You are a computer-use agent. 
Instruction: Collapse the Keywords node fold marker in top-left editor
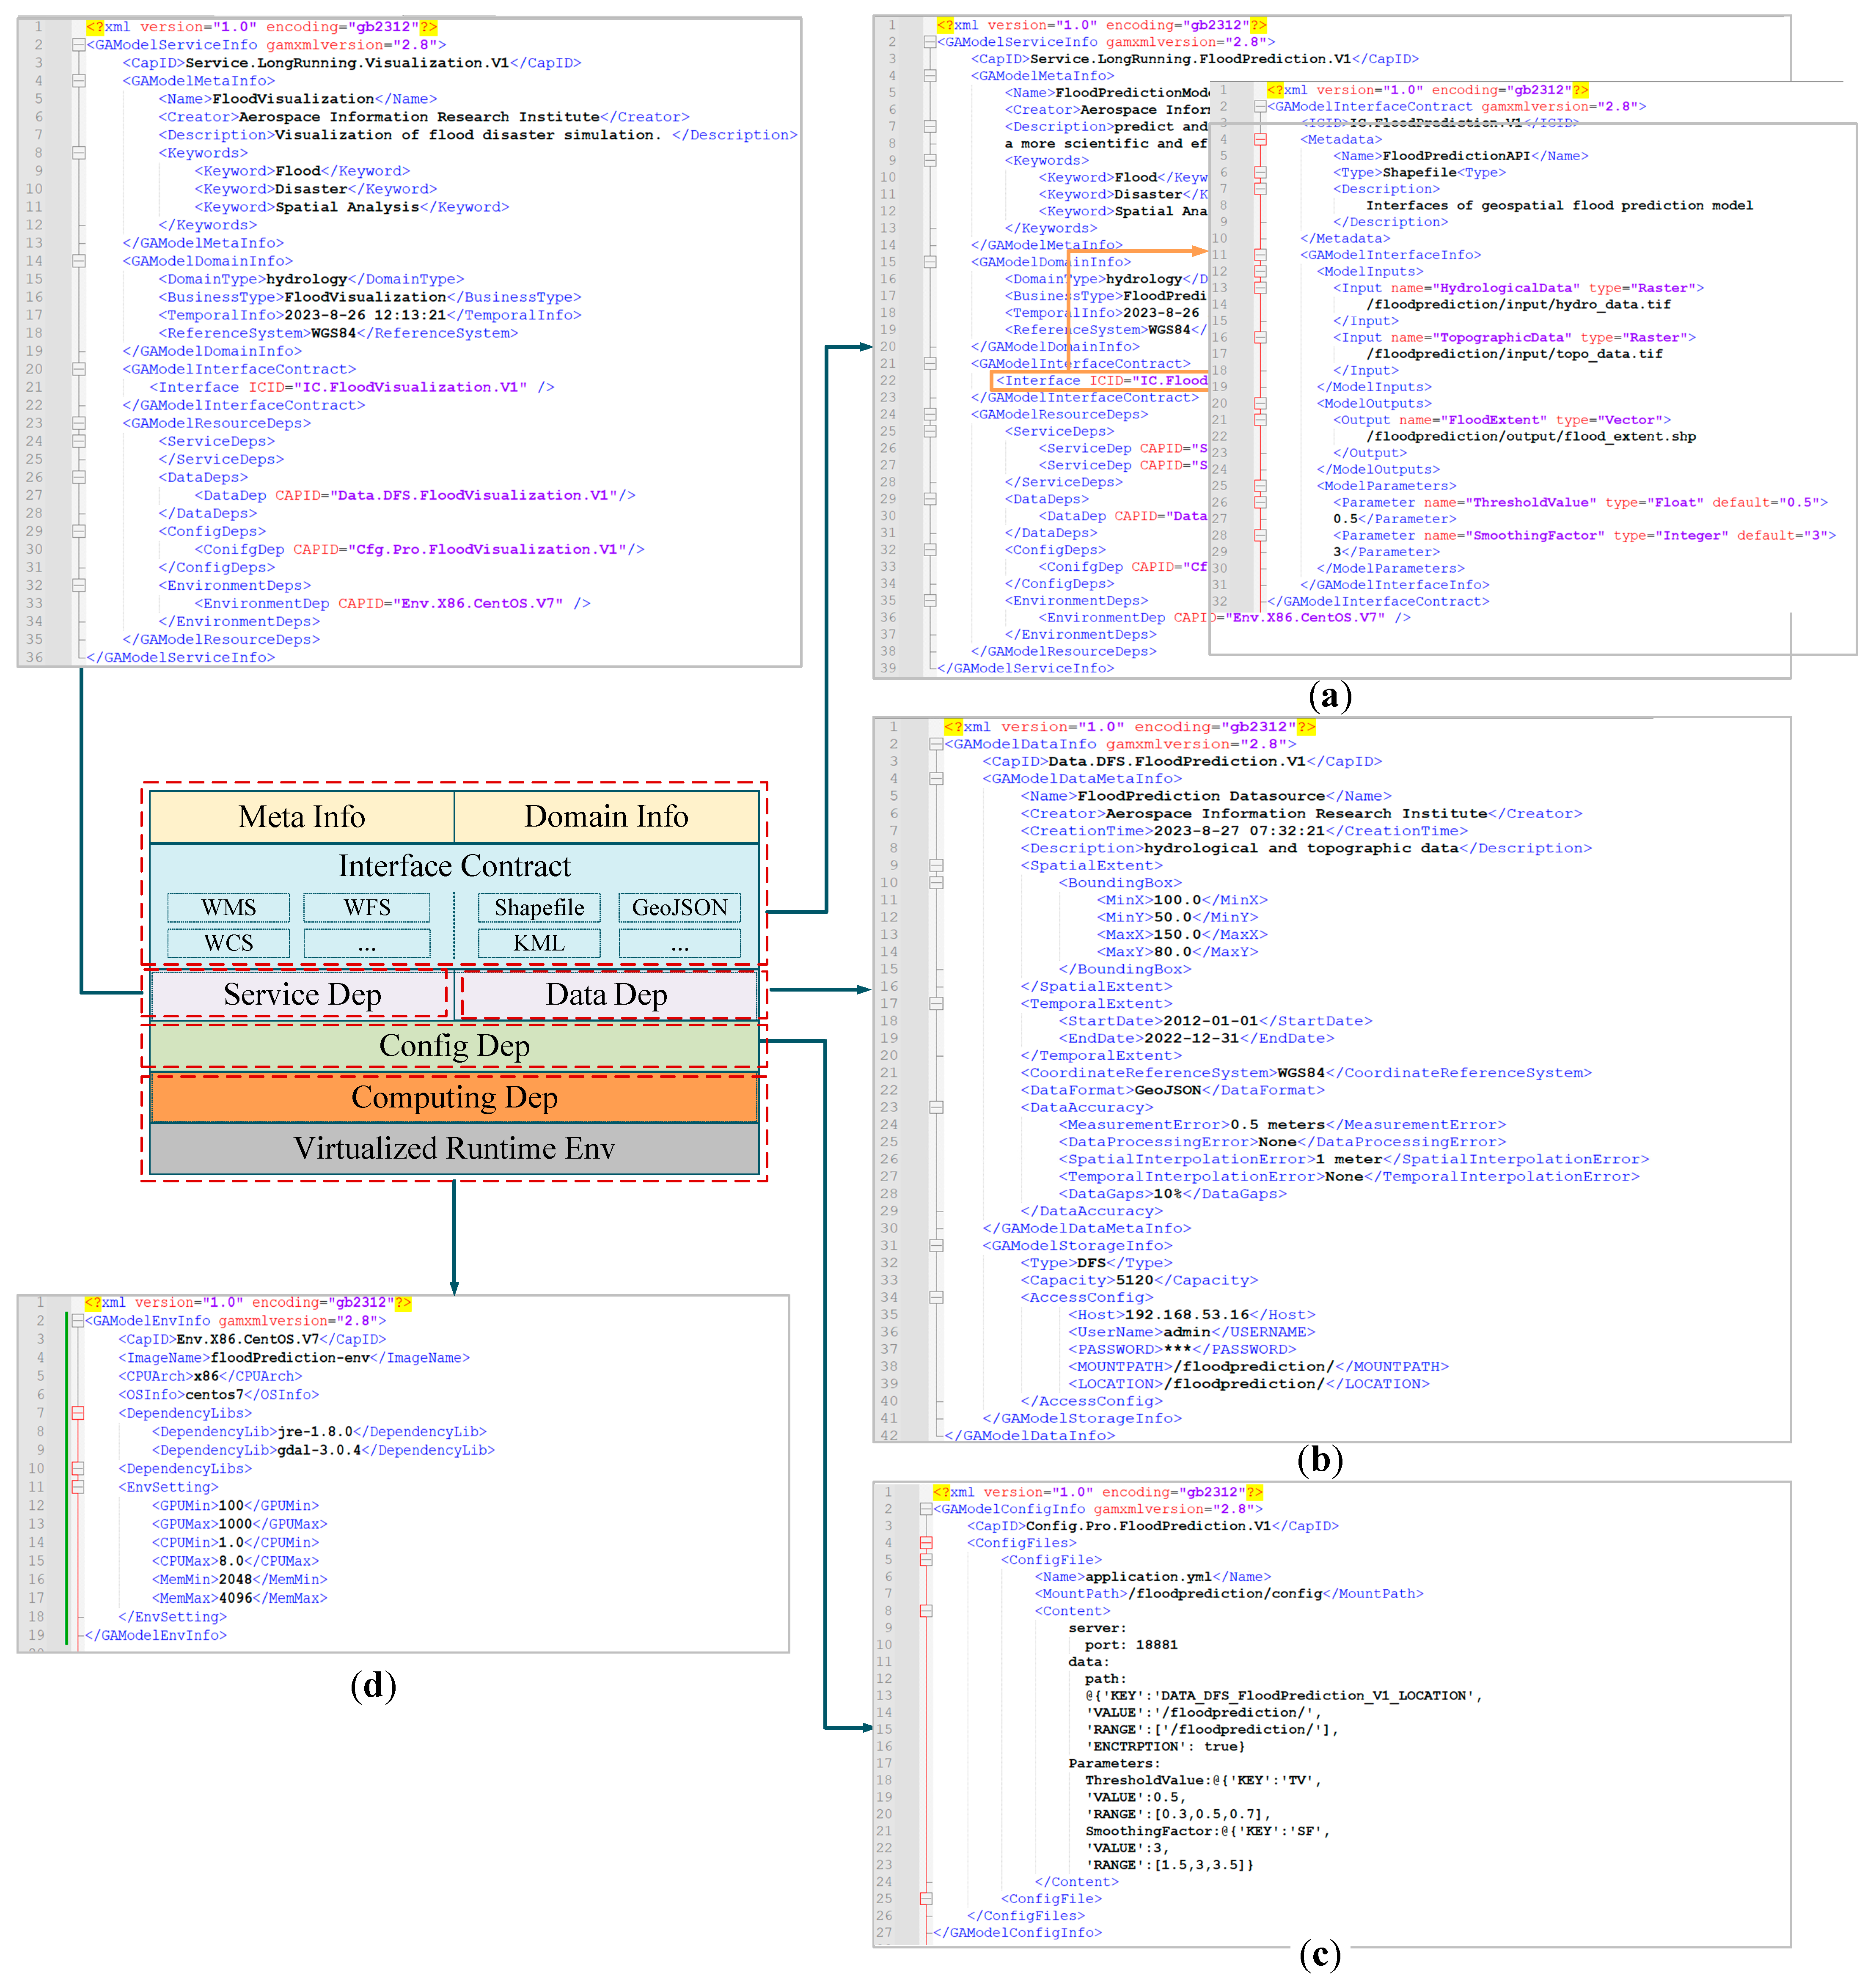click(79, 153)
